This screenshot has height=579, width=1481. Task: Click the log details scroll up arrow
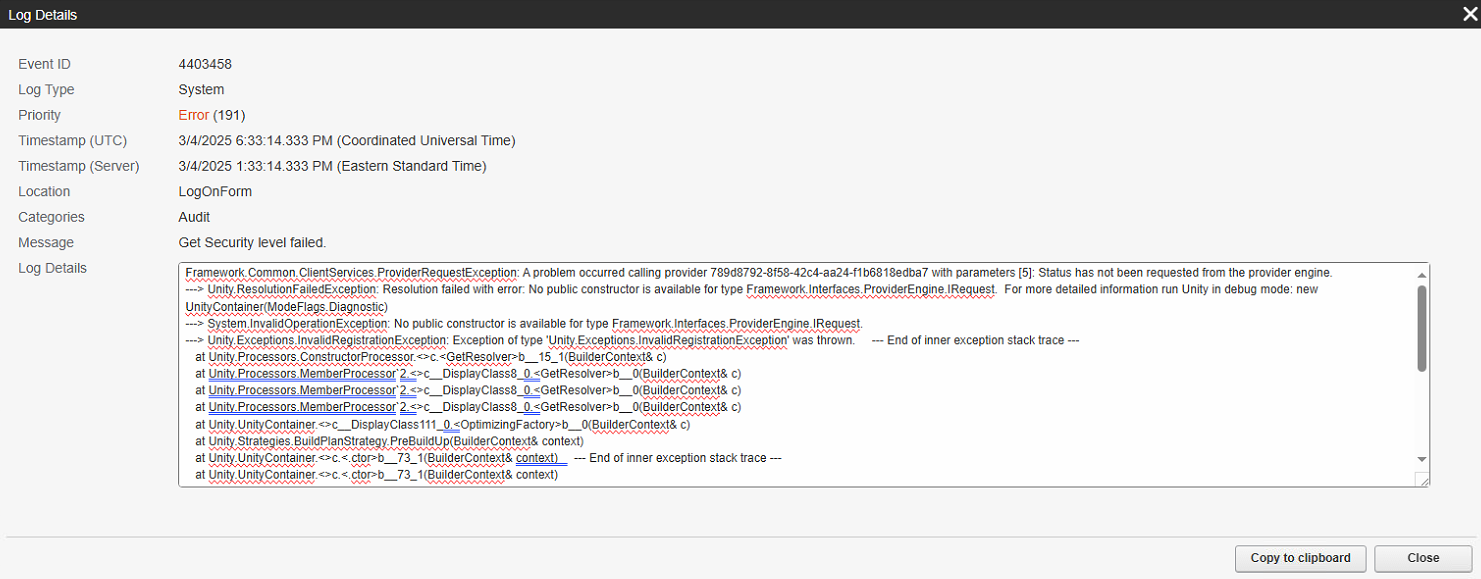click(1422, 274)
